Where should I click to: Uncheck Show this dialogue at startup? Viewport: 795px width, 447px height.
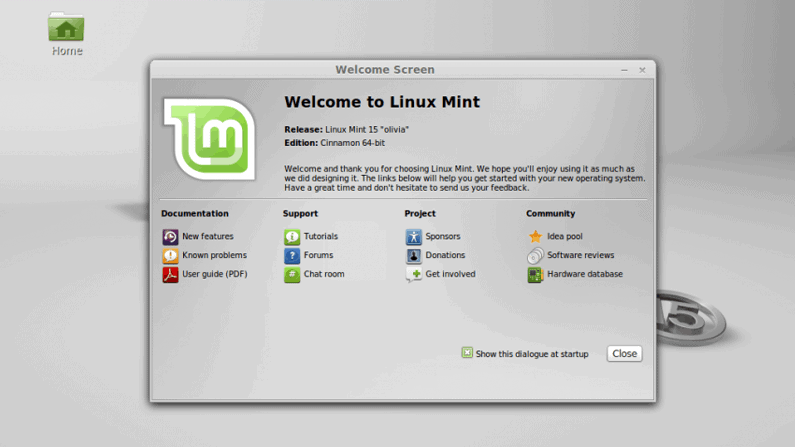click(467, 353)
